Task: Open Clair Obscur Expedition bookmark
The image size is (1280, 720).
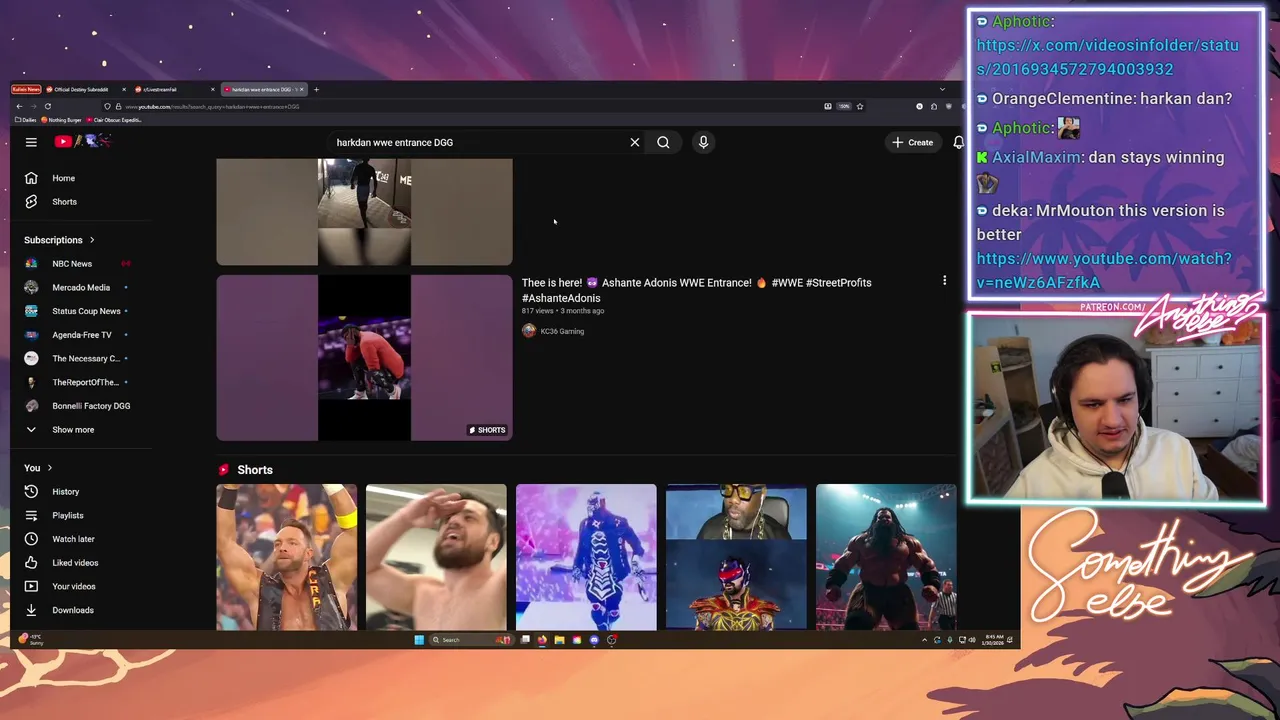Action: coord(114,120)
